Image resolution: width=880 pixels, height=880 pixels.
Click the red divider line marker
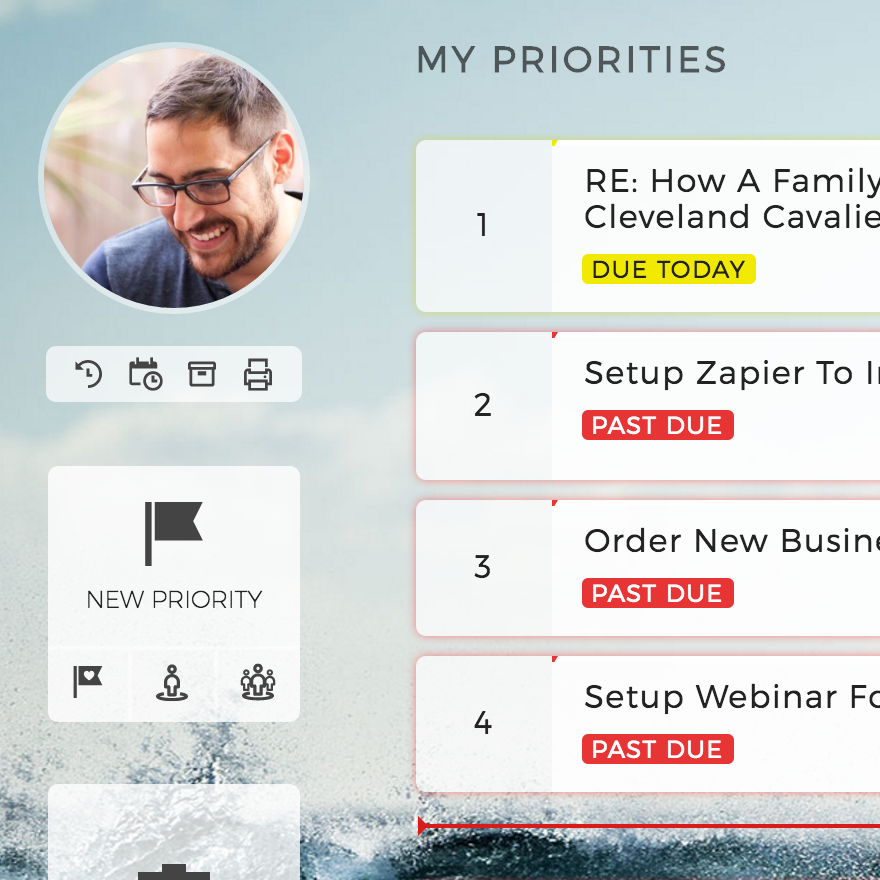coord(423,826)
